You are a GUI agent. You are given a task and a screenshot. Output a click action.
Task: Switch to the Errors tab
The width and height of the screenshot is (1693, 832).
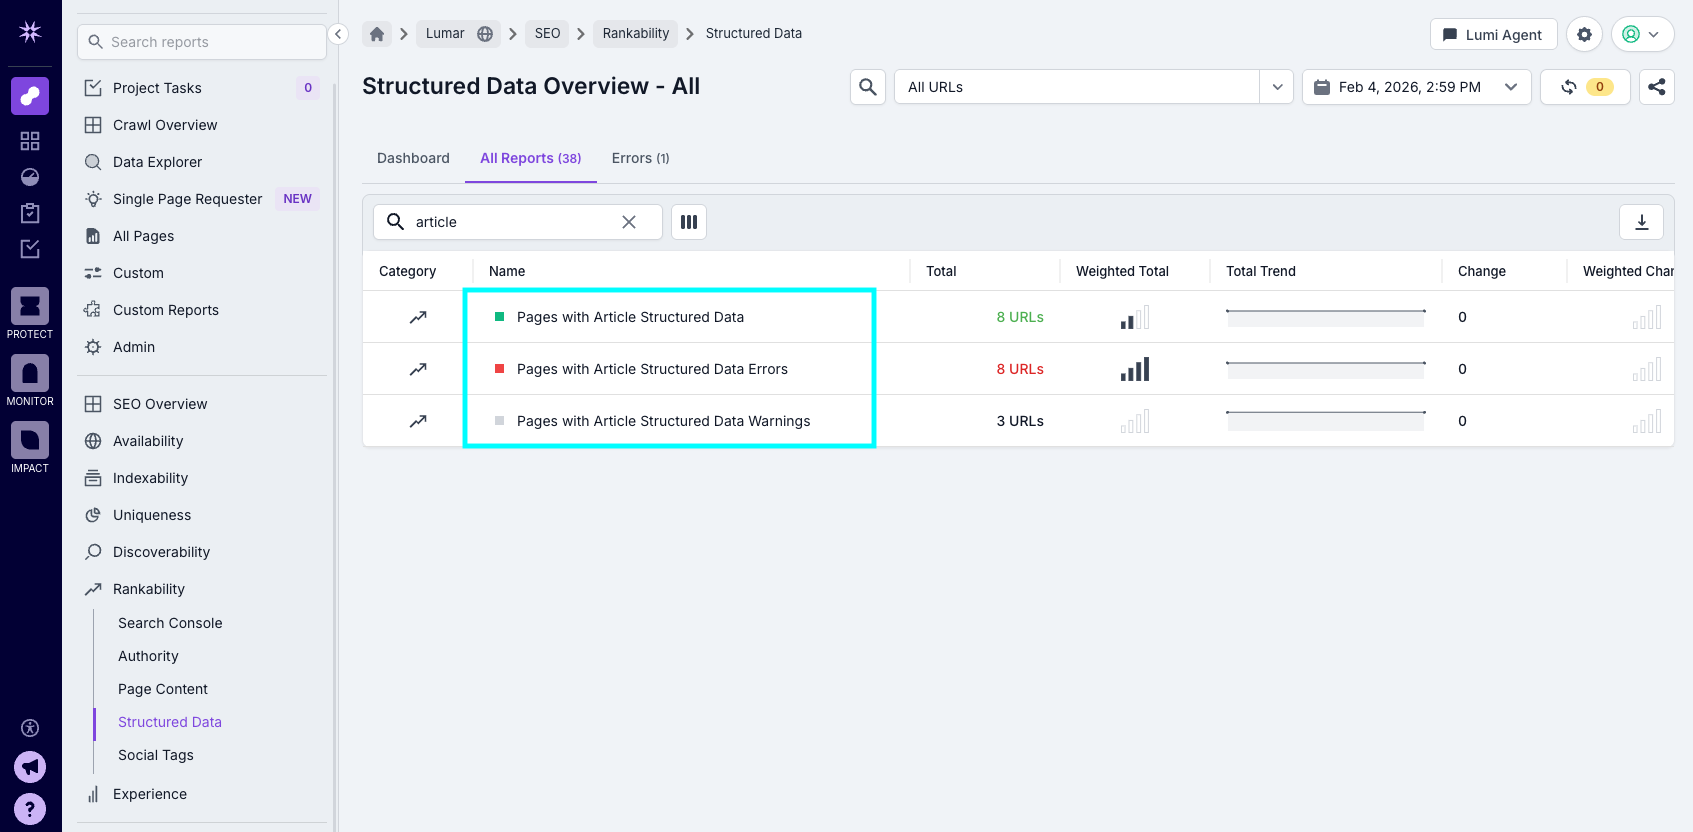pyautogui.click(x=640, y=158)
